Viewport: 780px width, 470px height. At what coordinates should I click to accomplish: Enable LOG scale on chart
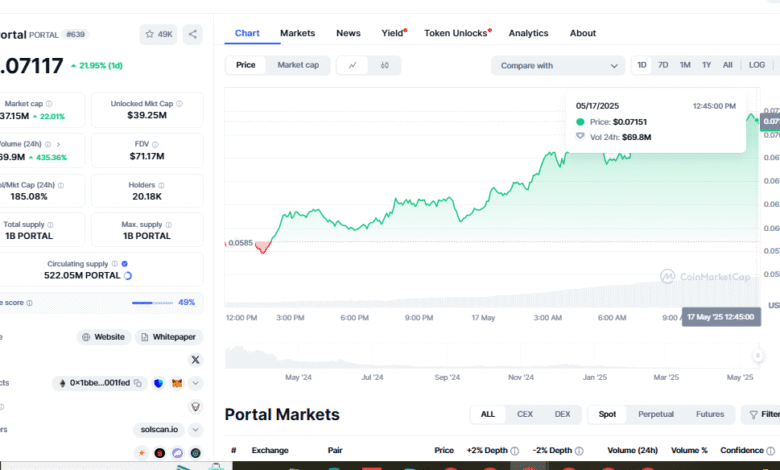(x=757, y=65)
